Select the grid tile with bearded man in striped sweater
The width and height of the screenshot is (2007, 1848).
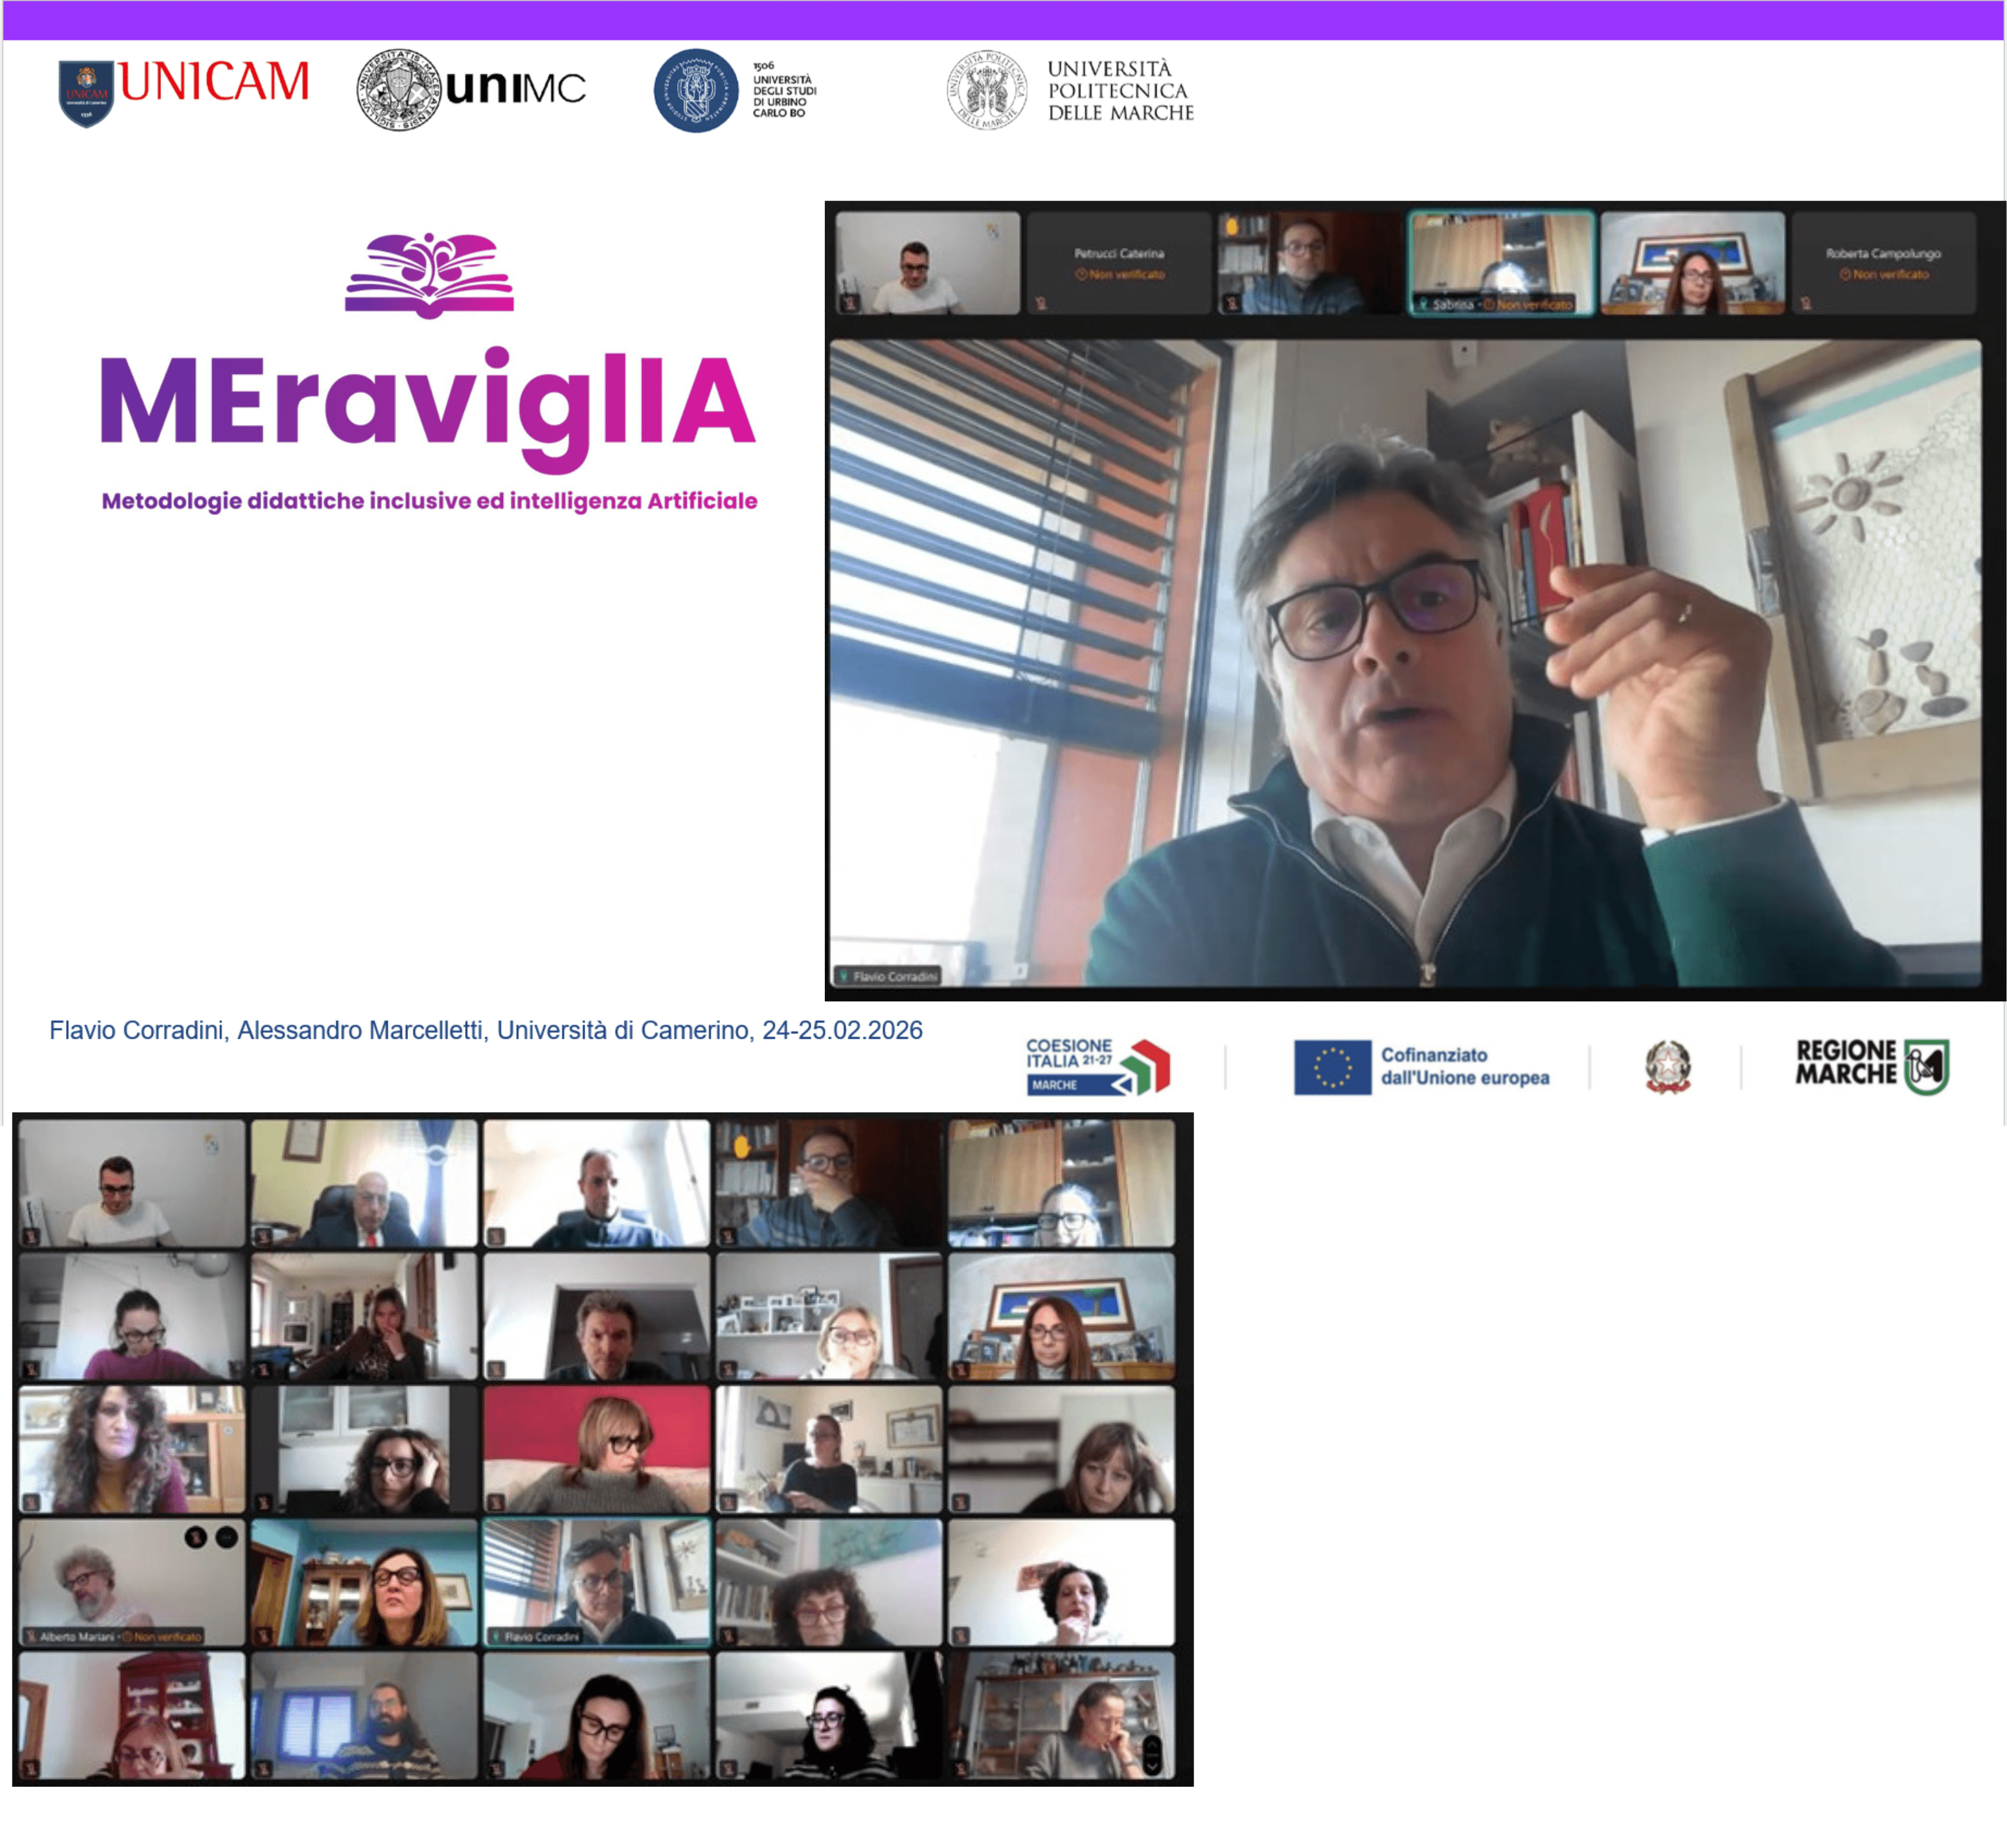[364, 1716]
